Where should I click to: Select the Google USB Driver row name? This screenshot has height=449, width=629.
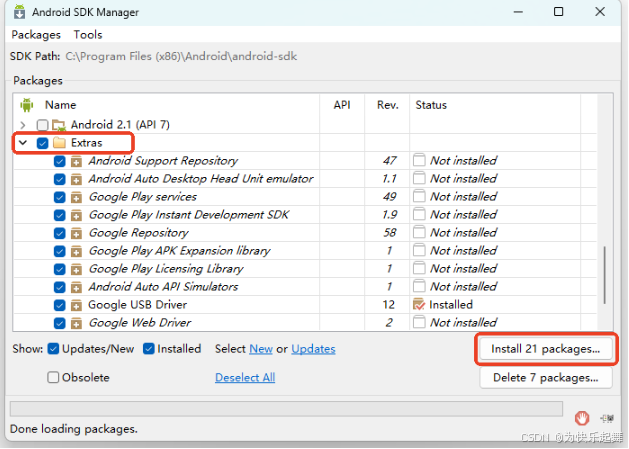coord(137,305)
